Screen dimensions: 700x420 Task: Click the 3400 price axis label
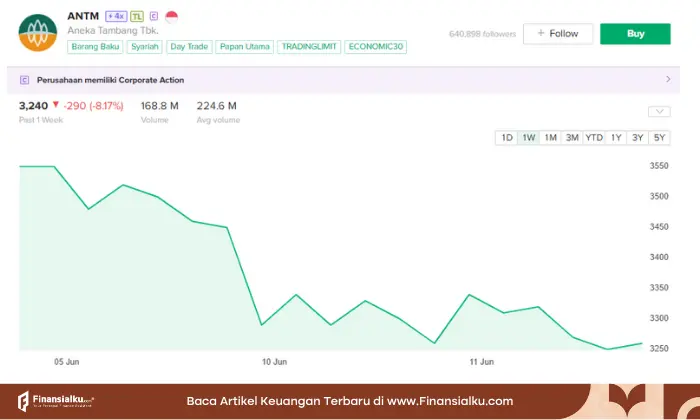659,257
